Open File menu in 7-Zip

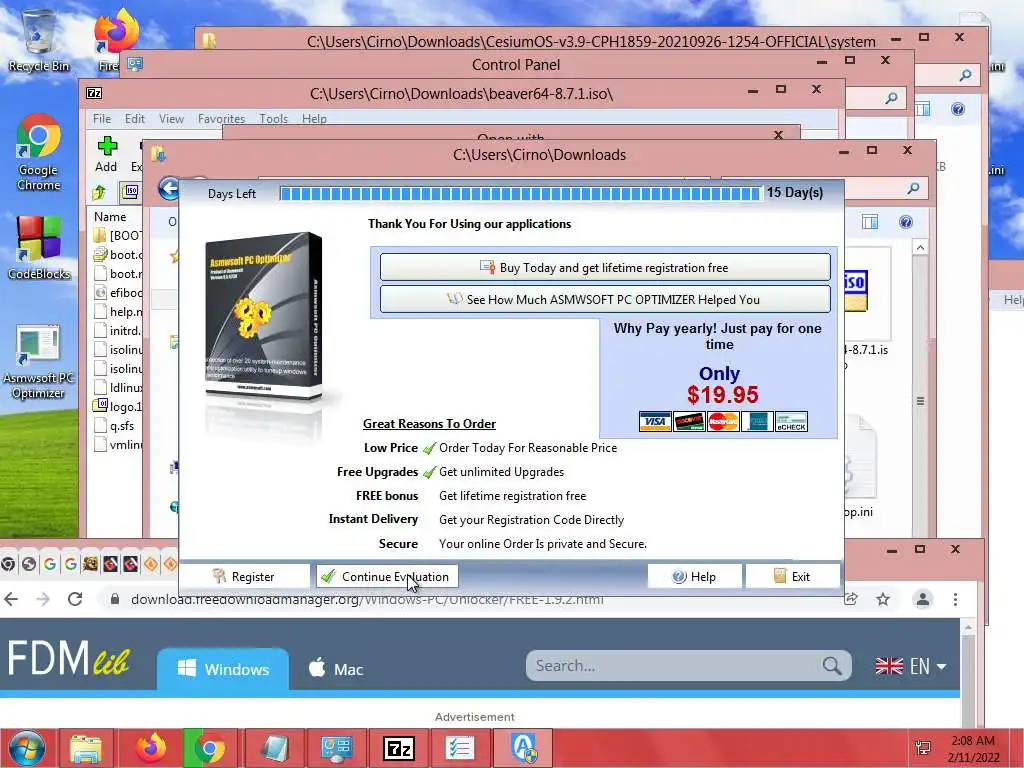[102, 119]
